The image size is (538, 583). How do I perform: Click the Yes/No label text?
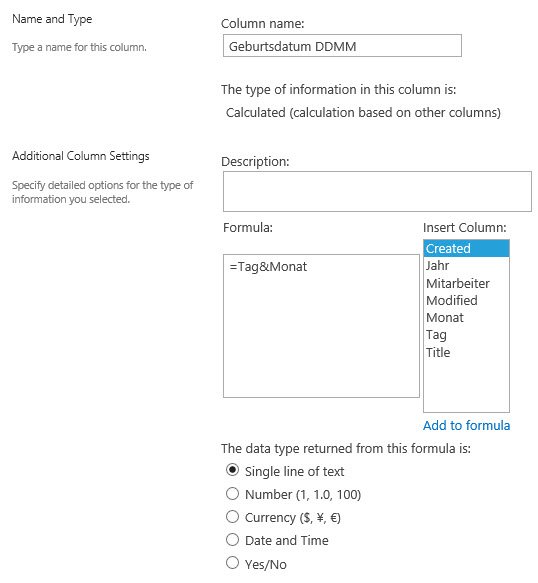point(266,564)
